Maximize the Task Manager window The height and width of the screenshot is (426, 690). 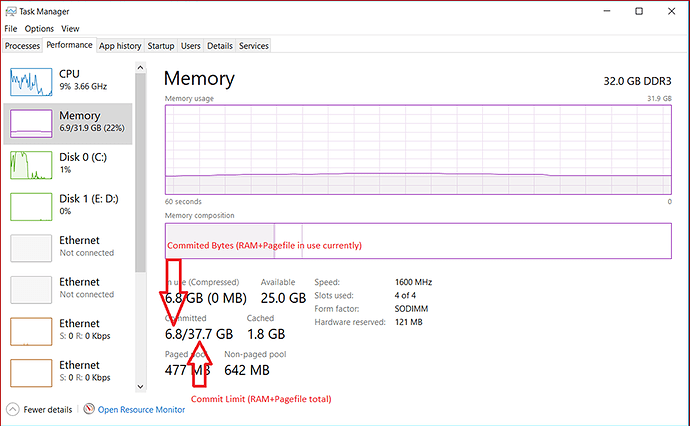coord(639,11)
